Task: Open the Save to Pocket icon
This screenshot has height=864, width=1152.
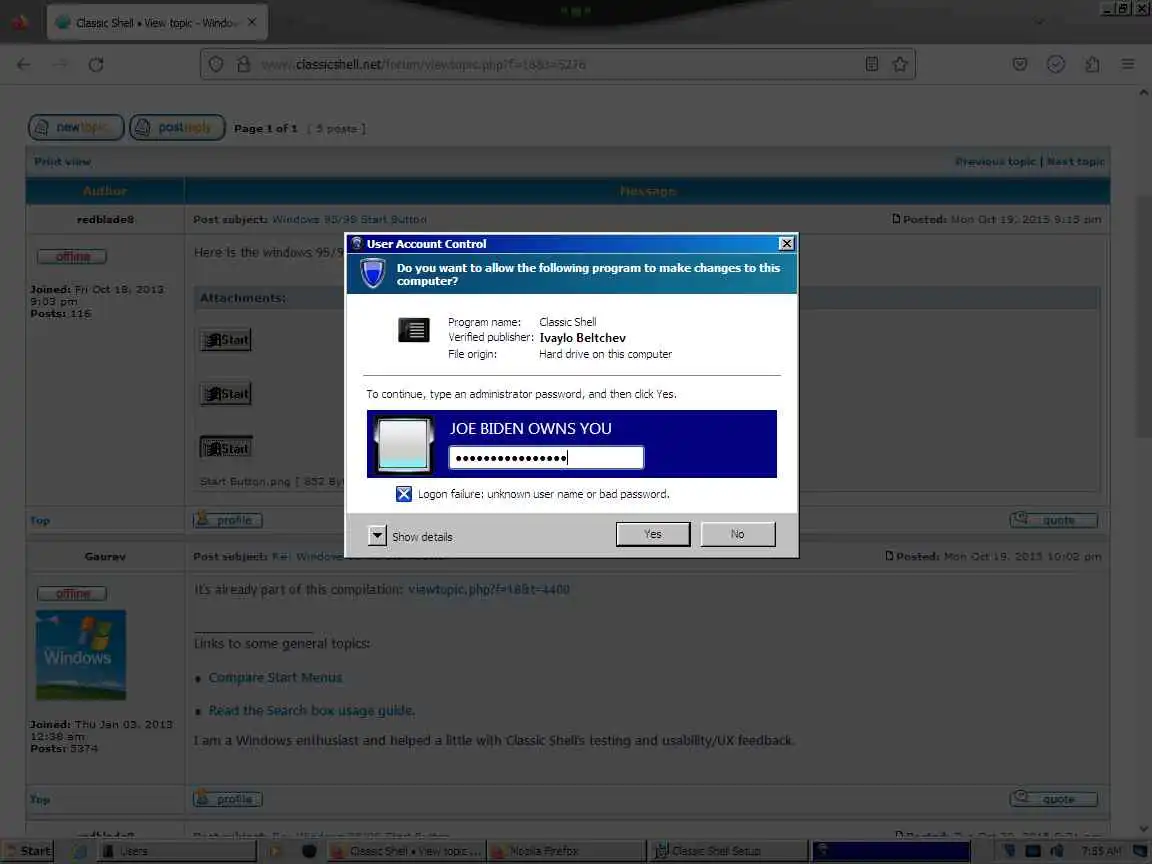Action: [x=1020, y=65]
